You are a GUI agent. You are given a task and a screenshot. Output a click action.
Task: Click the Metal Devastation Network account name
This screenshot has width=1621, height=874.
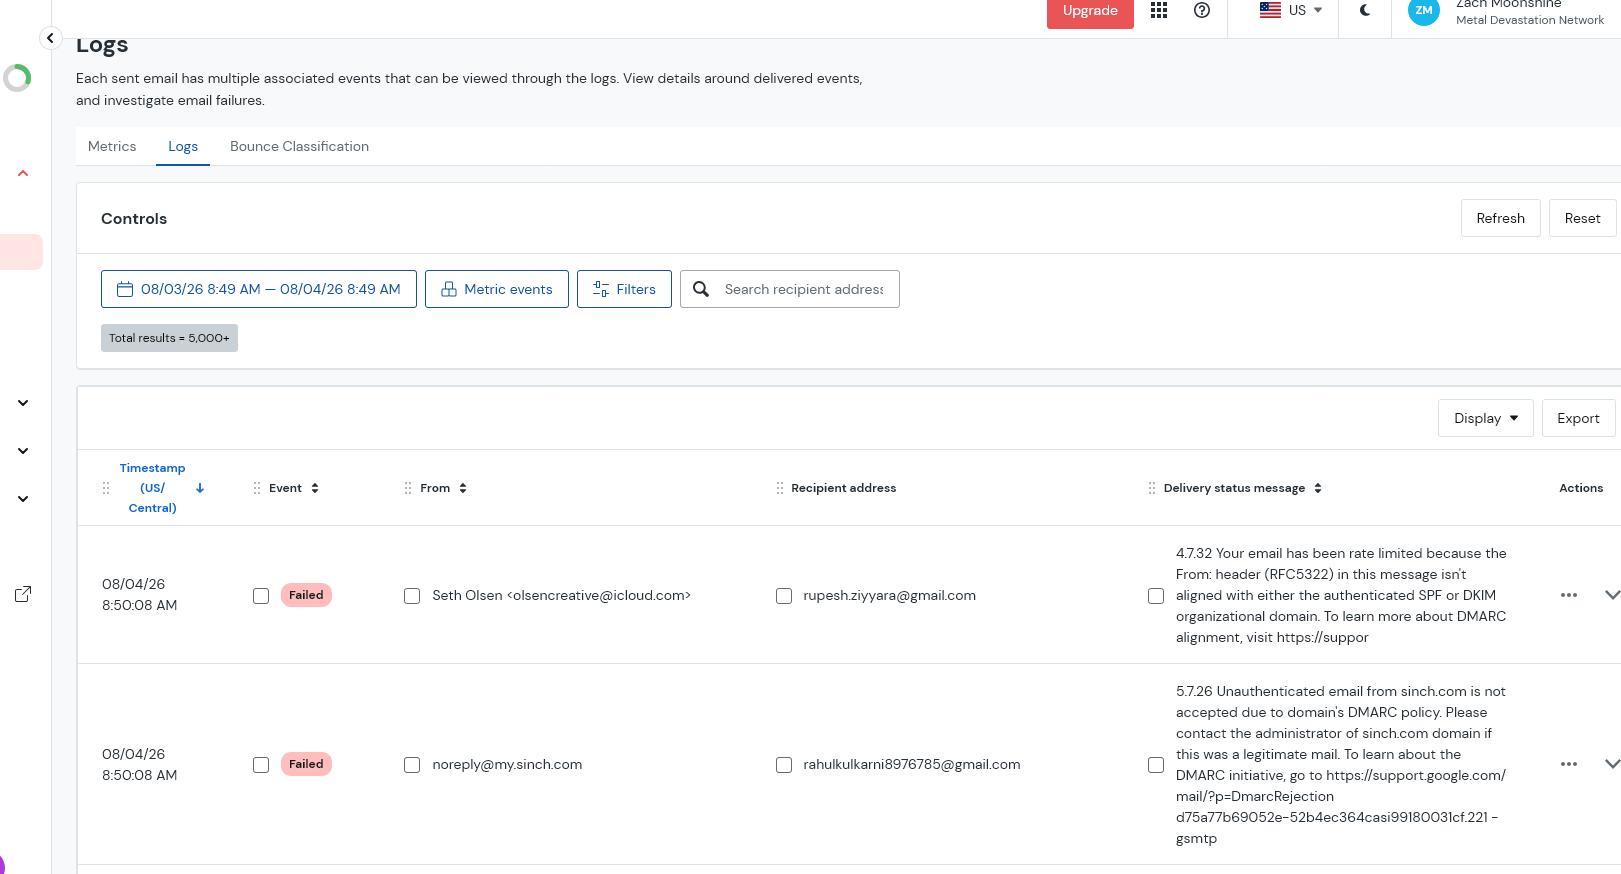(x=1529, y=20)
